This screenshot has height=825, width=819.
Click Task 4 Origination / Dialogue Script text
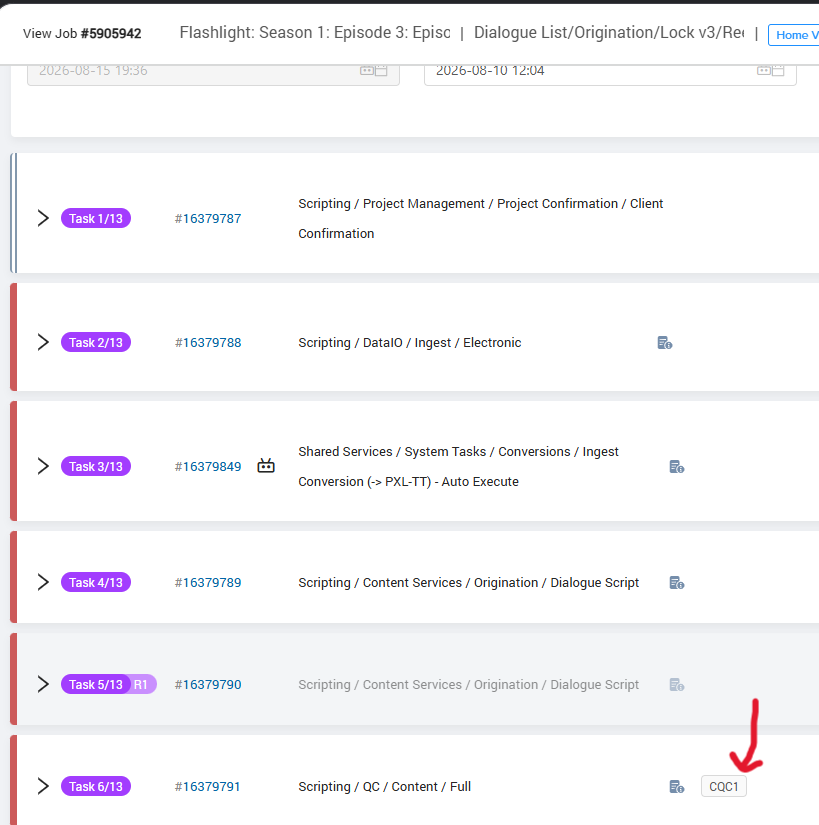click(469, 582)
